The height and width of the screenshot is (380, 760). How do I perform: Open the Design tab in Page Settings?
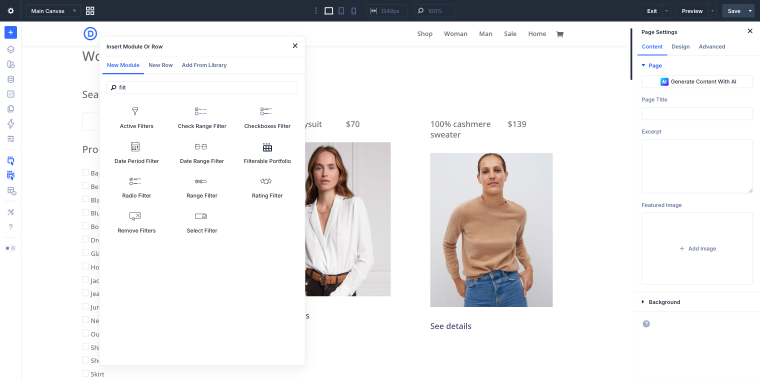[x=681, y=47]
